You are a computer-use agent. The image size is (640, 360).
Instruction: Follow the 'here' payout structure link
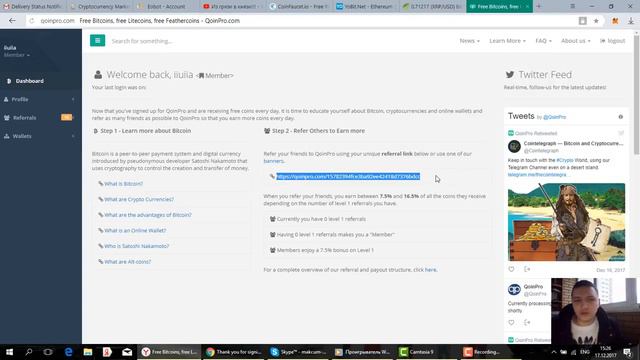pos(431,270)
